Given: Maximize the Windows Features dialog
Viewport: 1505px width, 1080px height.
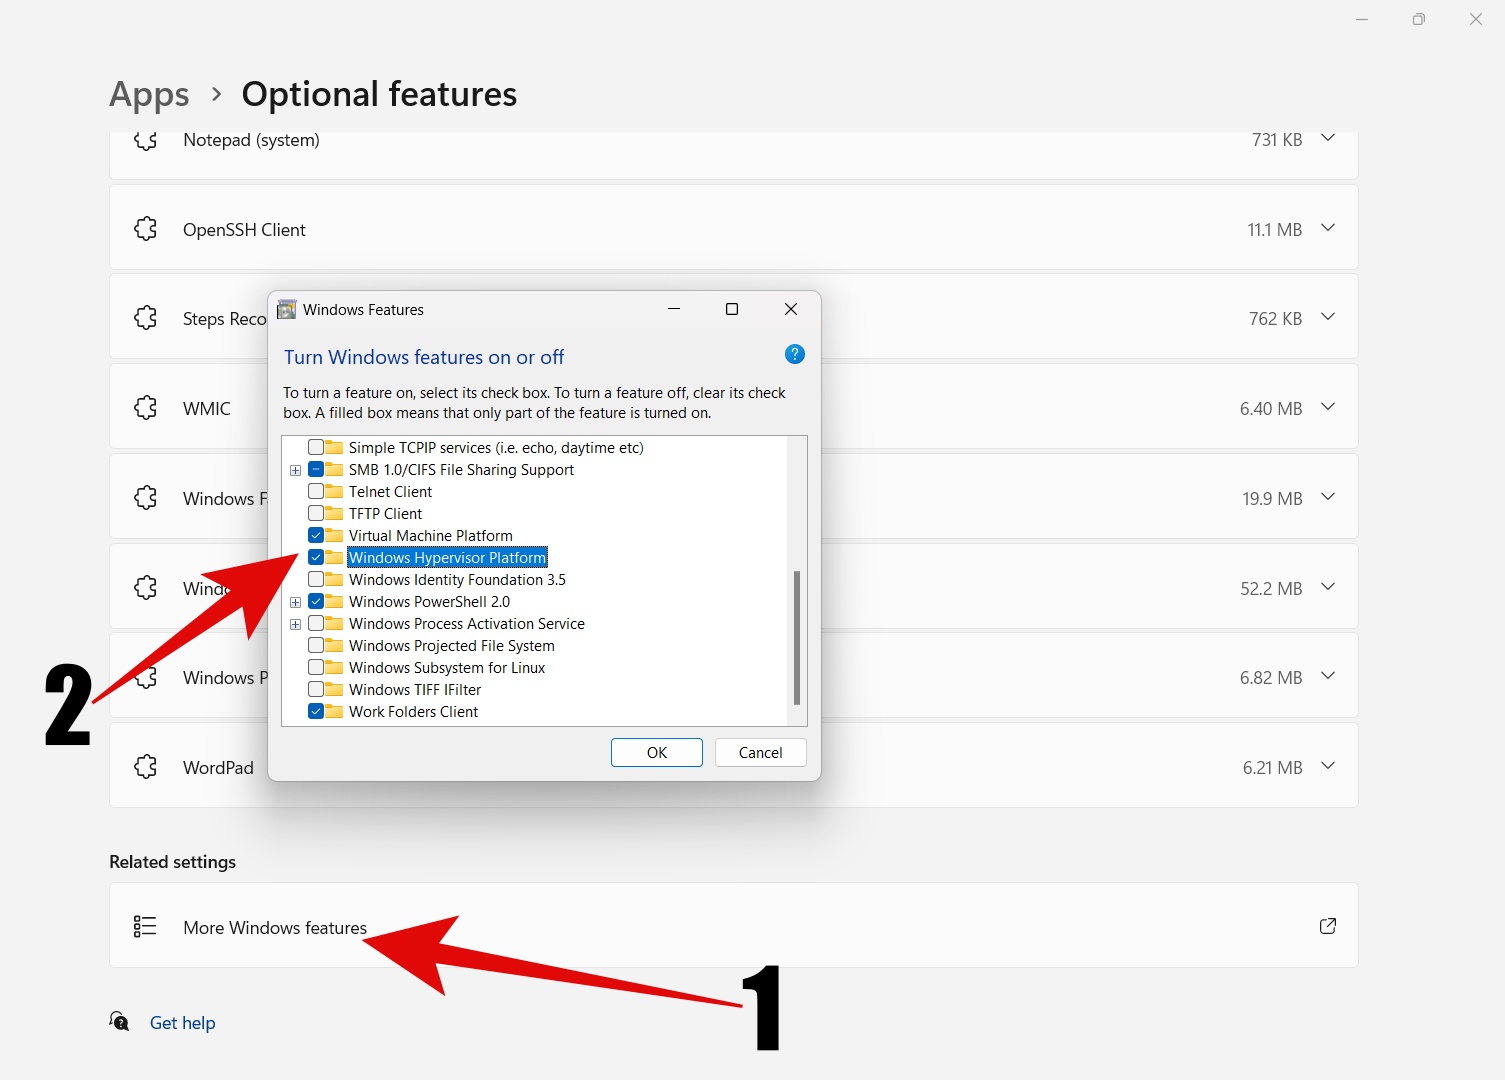Looking at the screenshot, I should [732, 309].
